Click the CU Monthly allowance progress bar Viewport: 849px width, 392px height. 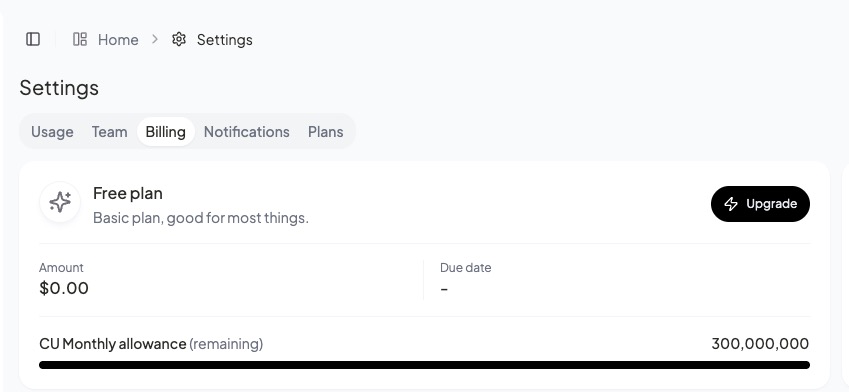click(x=424, y=365)
